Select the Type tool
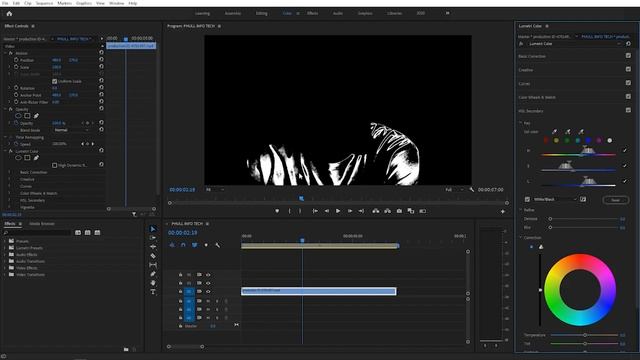This screenshot has width=640, height=360. [x=153, y=292]
